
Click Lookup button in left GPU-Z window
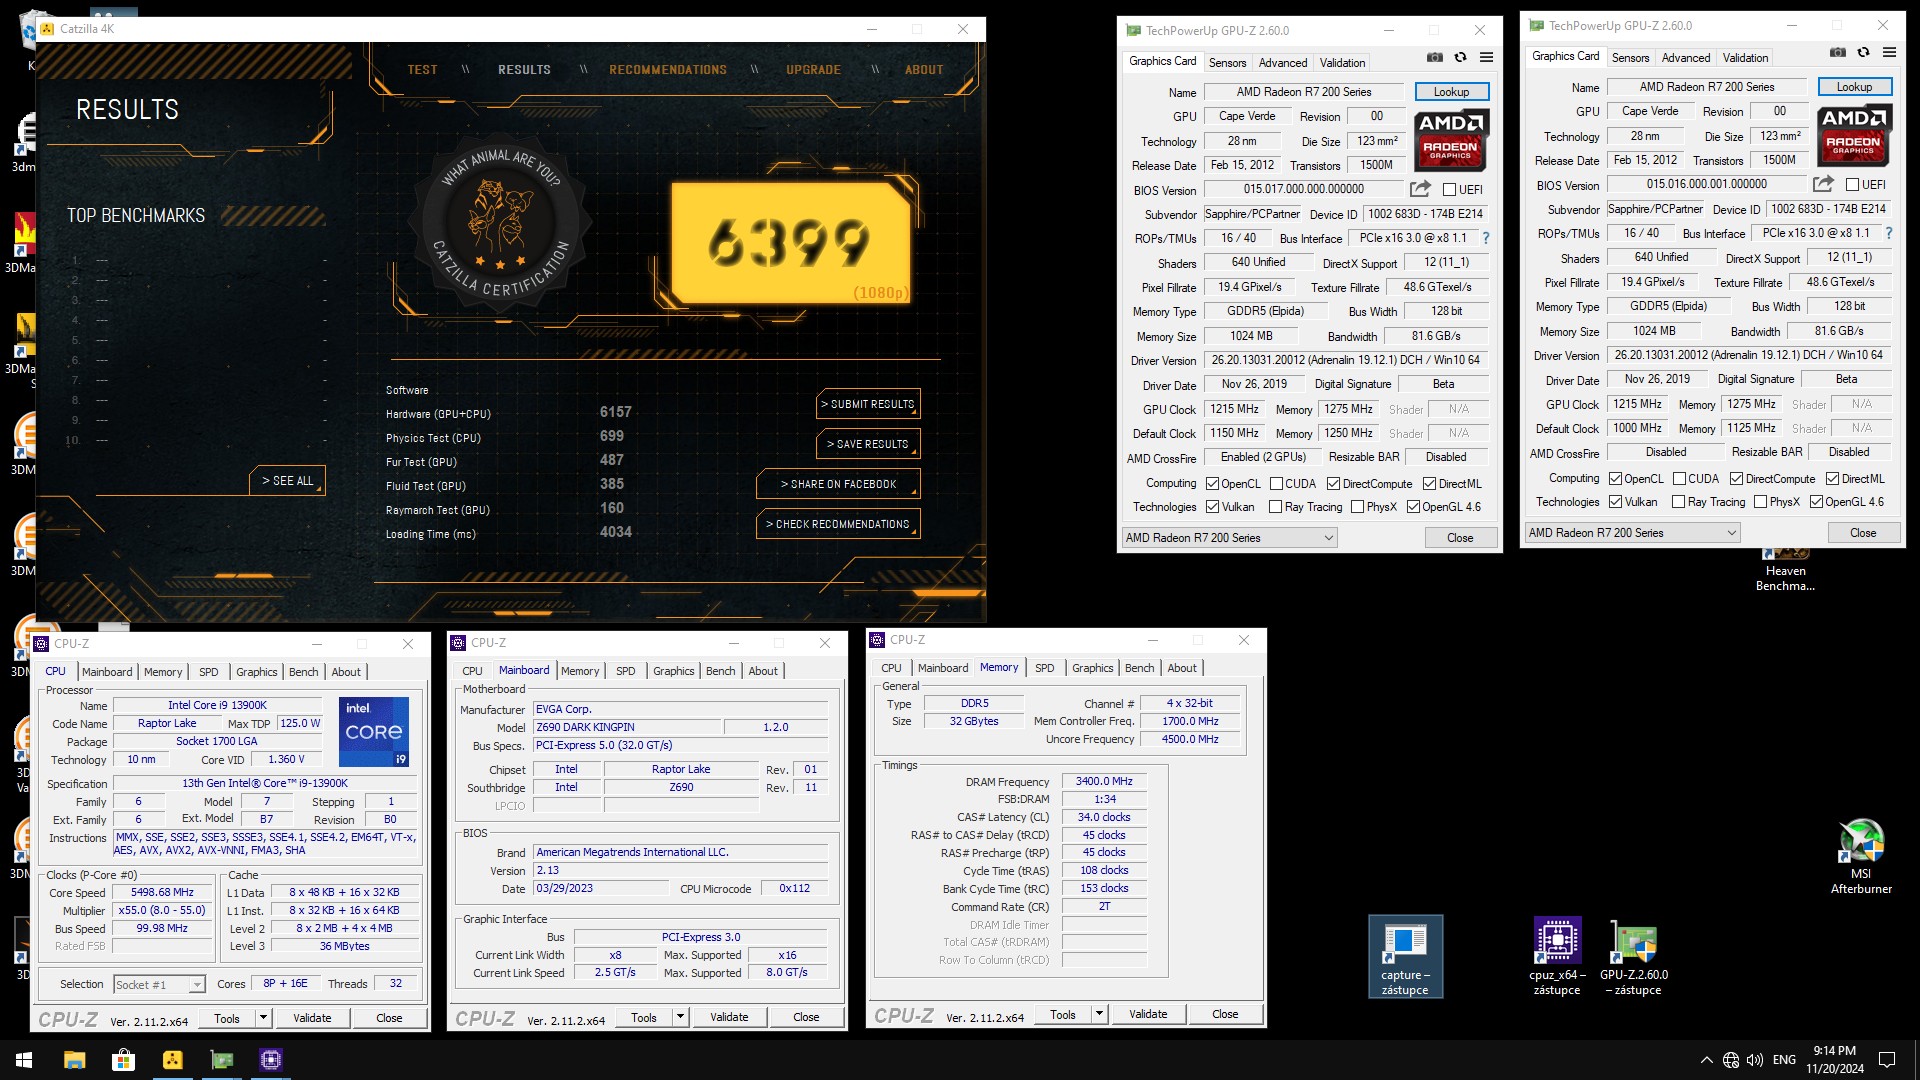[1451, 92]
